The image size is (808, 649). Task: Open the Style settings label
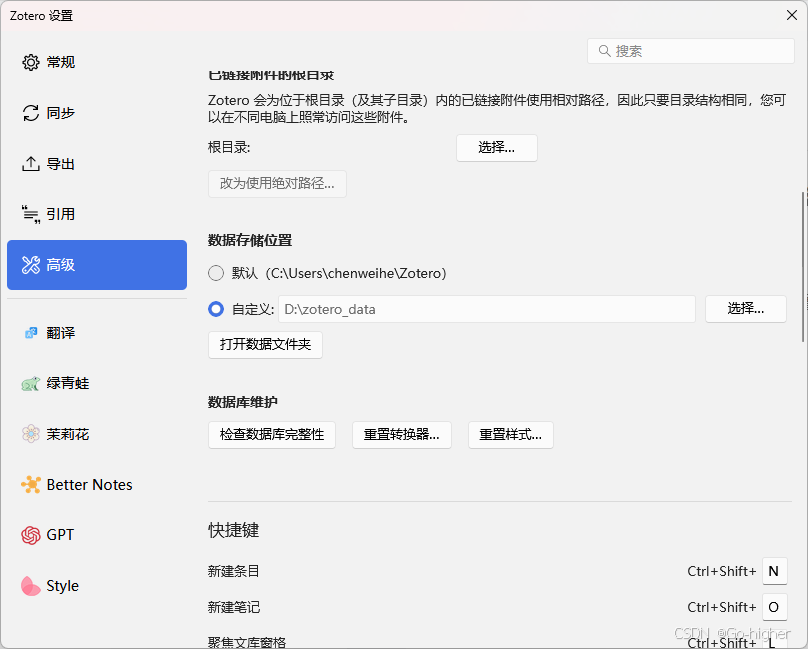click(x=62, y=586)
